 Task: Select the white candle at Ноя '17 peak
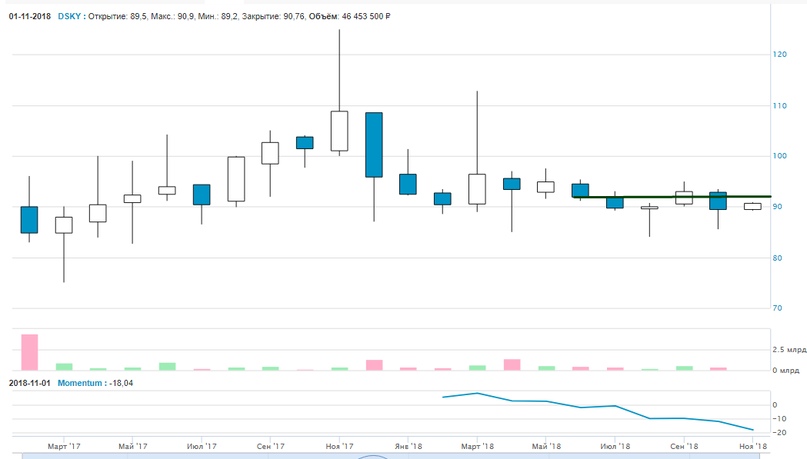[339, 130]
